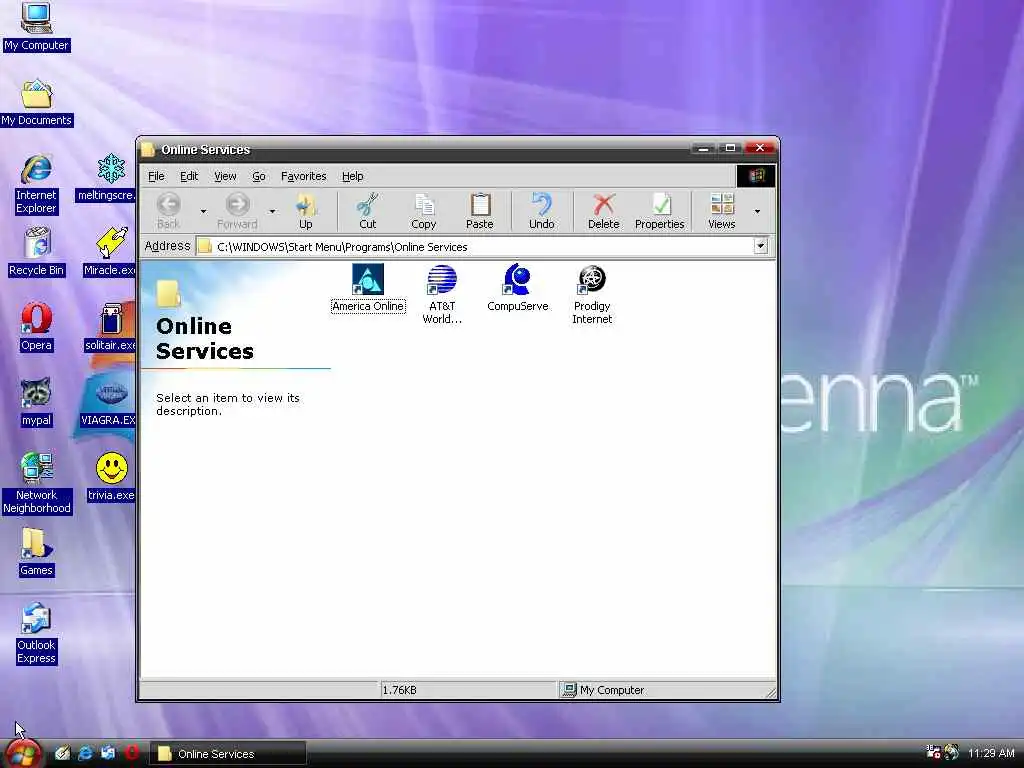Click the Undo toolbar button
This screenshot has height=768, width=1024.
pos(541,211)
